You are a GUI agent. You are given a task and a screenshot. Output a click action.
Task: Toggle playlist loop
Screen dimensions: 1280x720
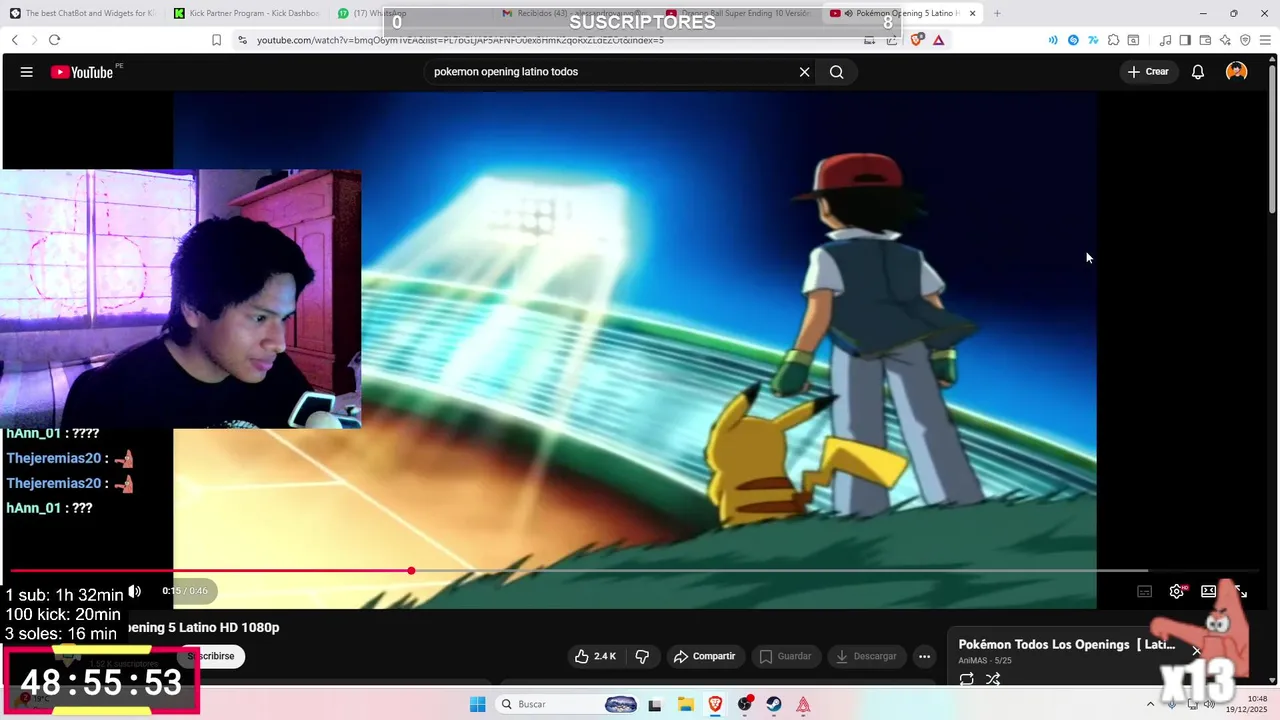967,679
